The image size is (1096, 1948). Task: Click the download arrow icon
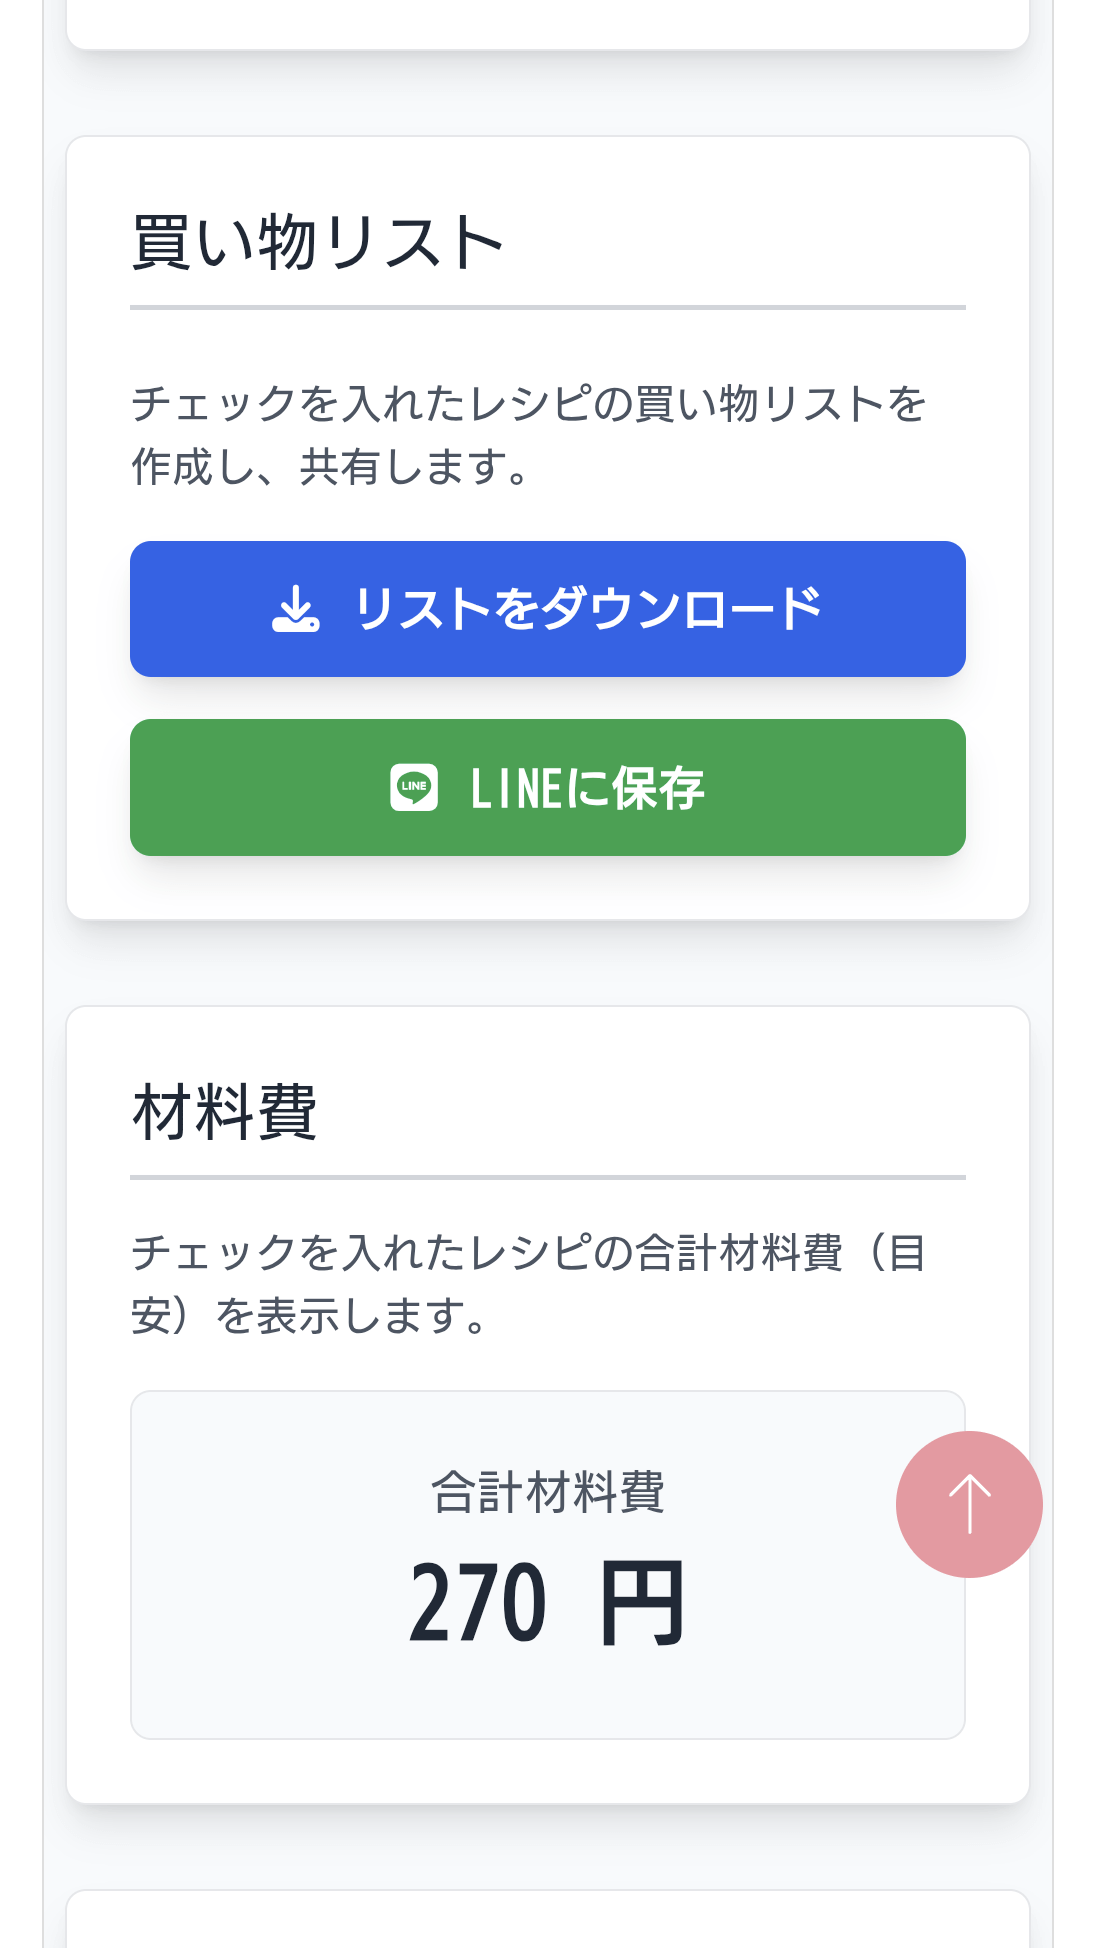coord(295,609)
